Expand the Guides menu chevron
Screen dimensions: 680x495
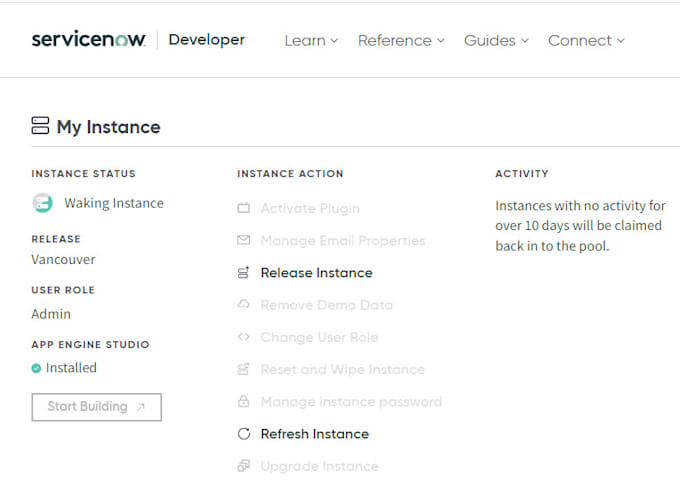(x=525, y=41)
